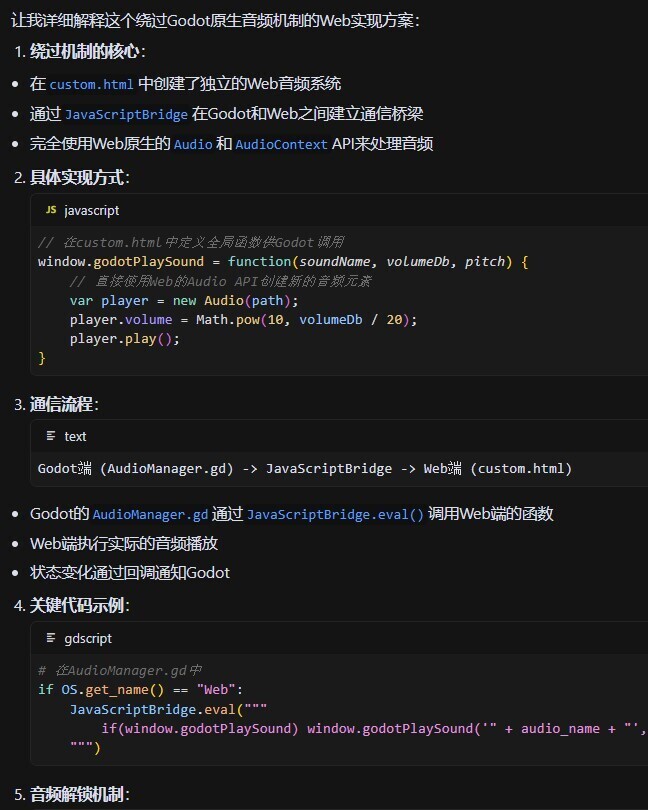648x810 pixels.
Task: Open the AudioManager.gd file link
Action: [x=150, y=515]
